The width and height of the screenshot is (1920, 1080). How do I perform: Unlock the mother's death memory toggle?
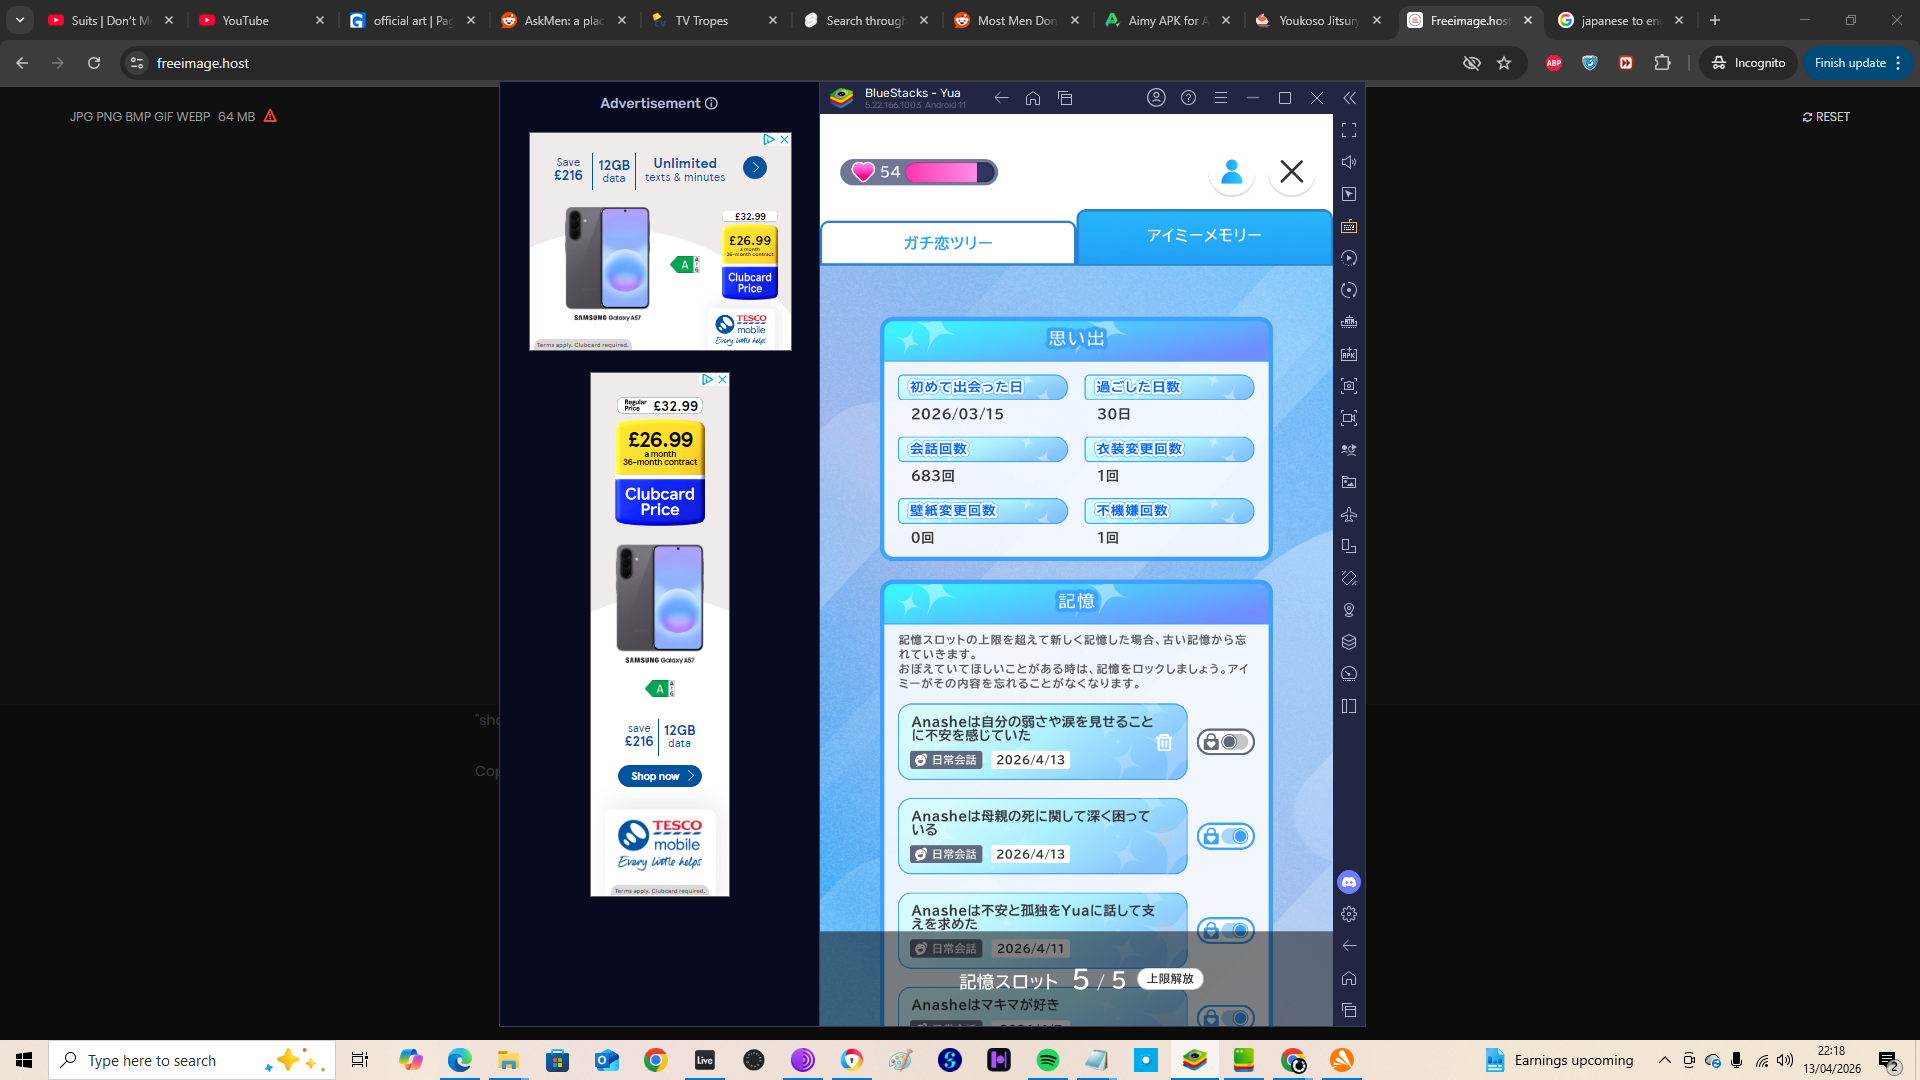pyautogui.click(x=1226, y=836)
